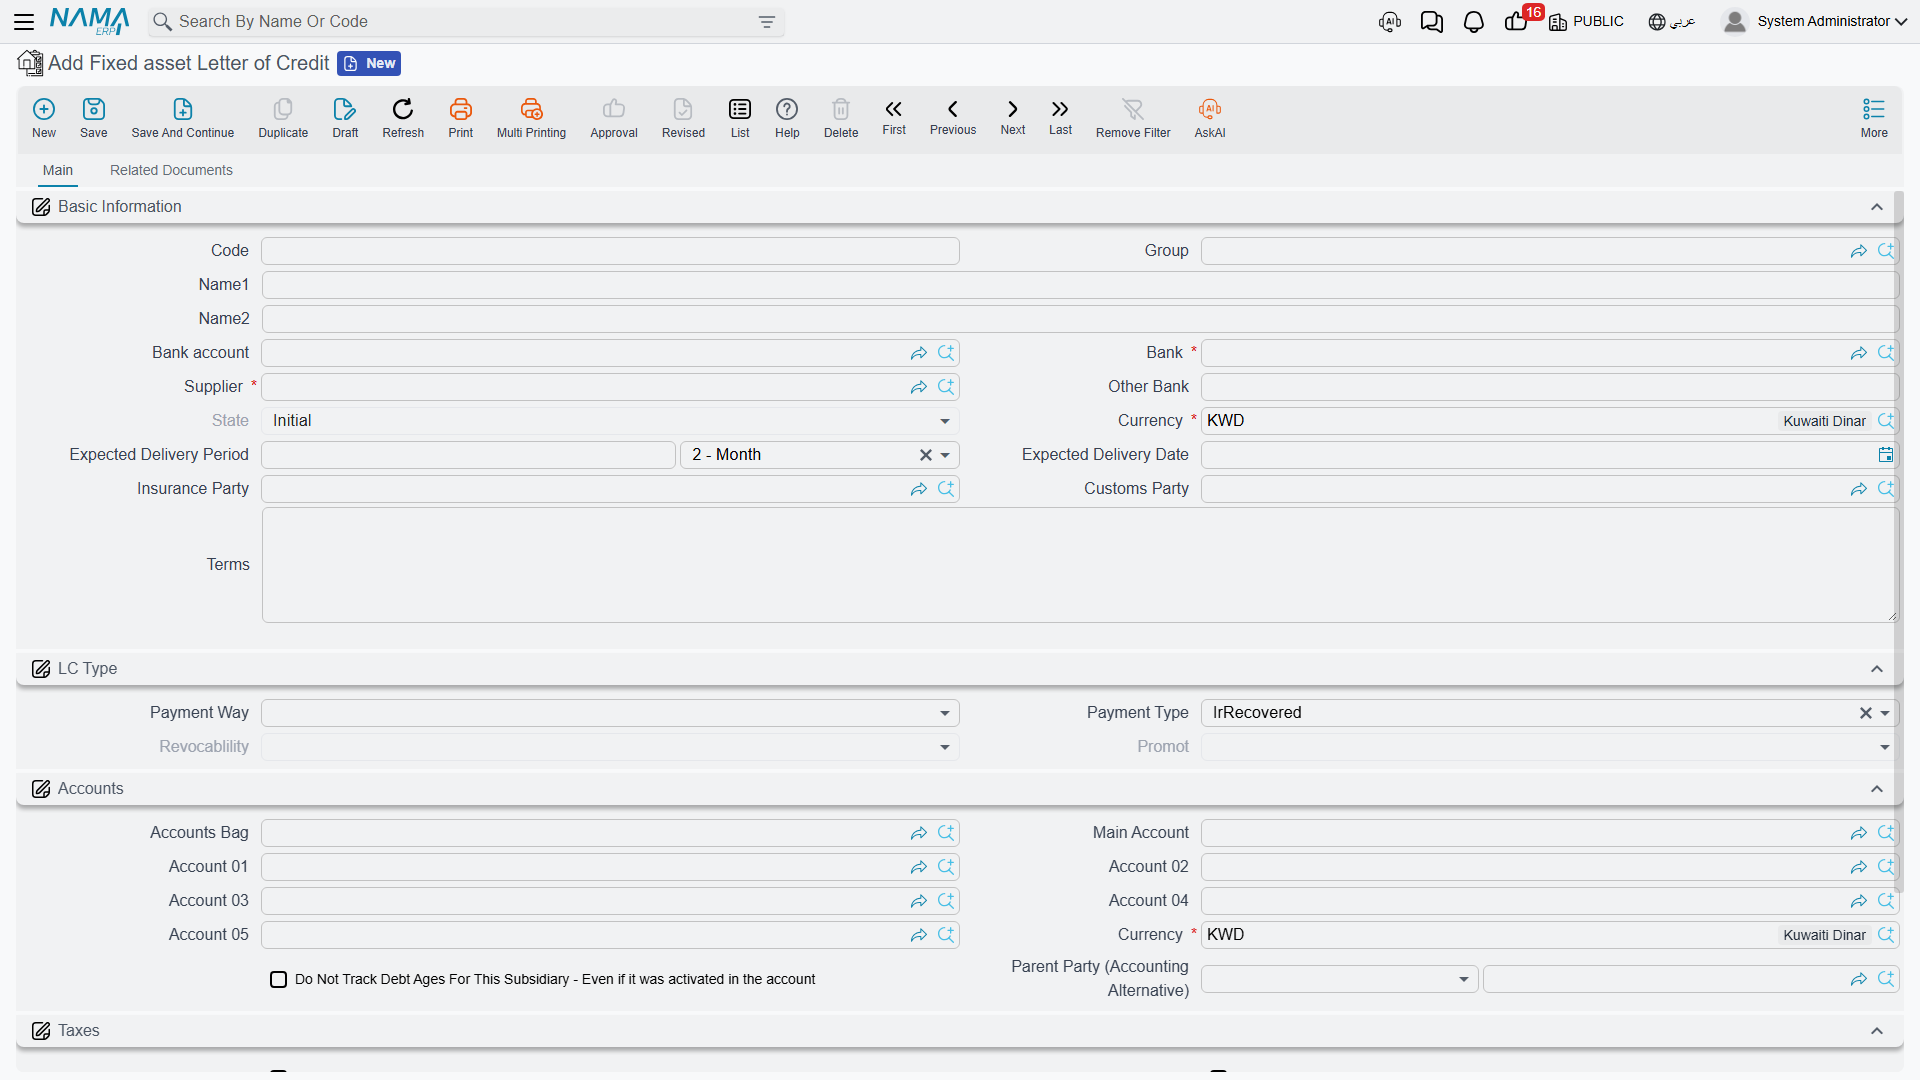Click Save And Continue
Screen dimensions: 1920x1080
tap(183, 118)
